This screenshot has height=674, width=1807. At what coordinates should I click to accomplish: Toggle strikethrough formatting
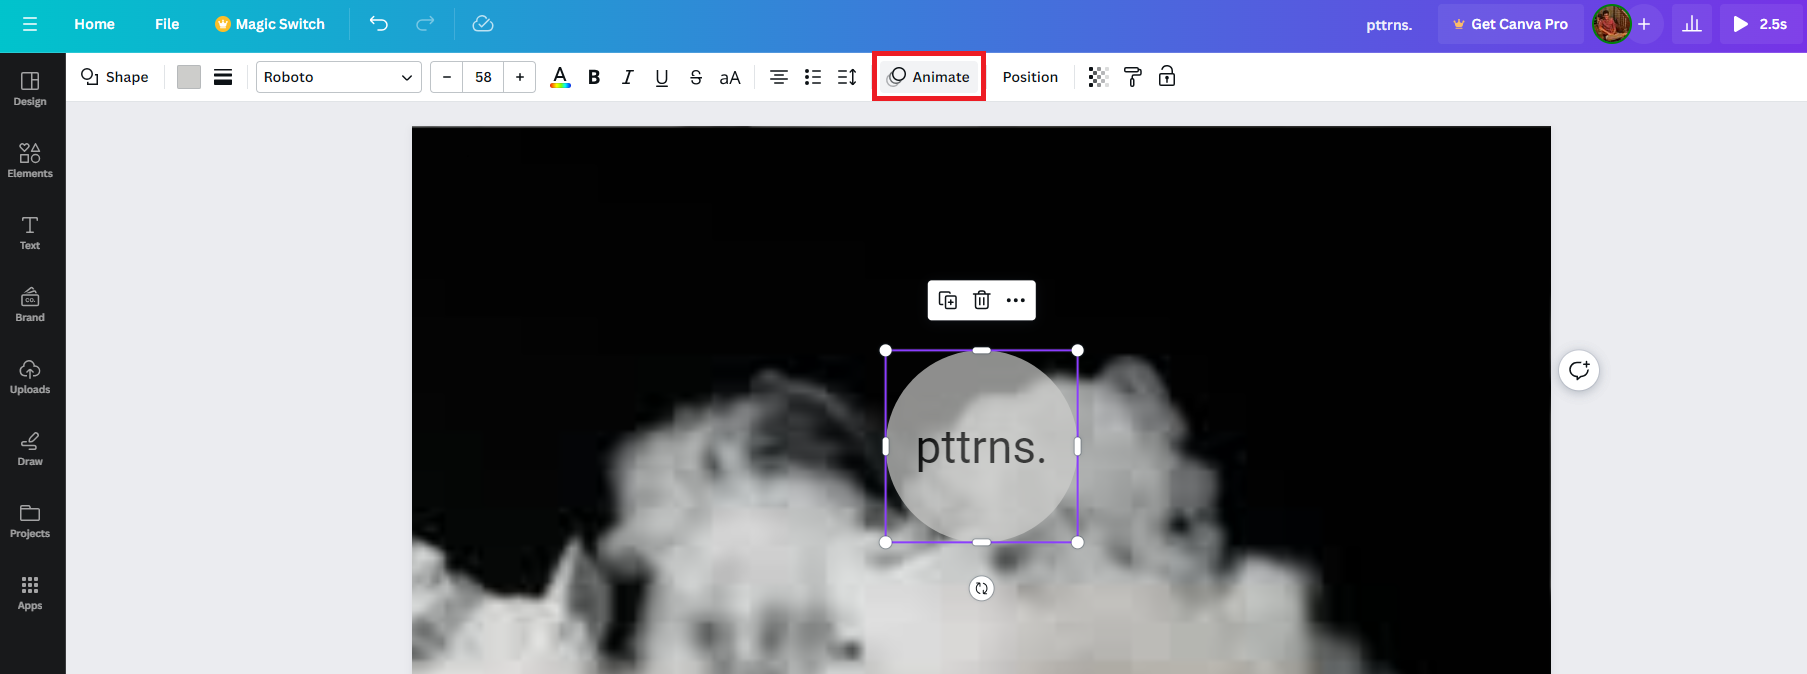click(x=696, y=77)
